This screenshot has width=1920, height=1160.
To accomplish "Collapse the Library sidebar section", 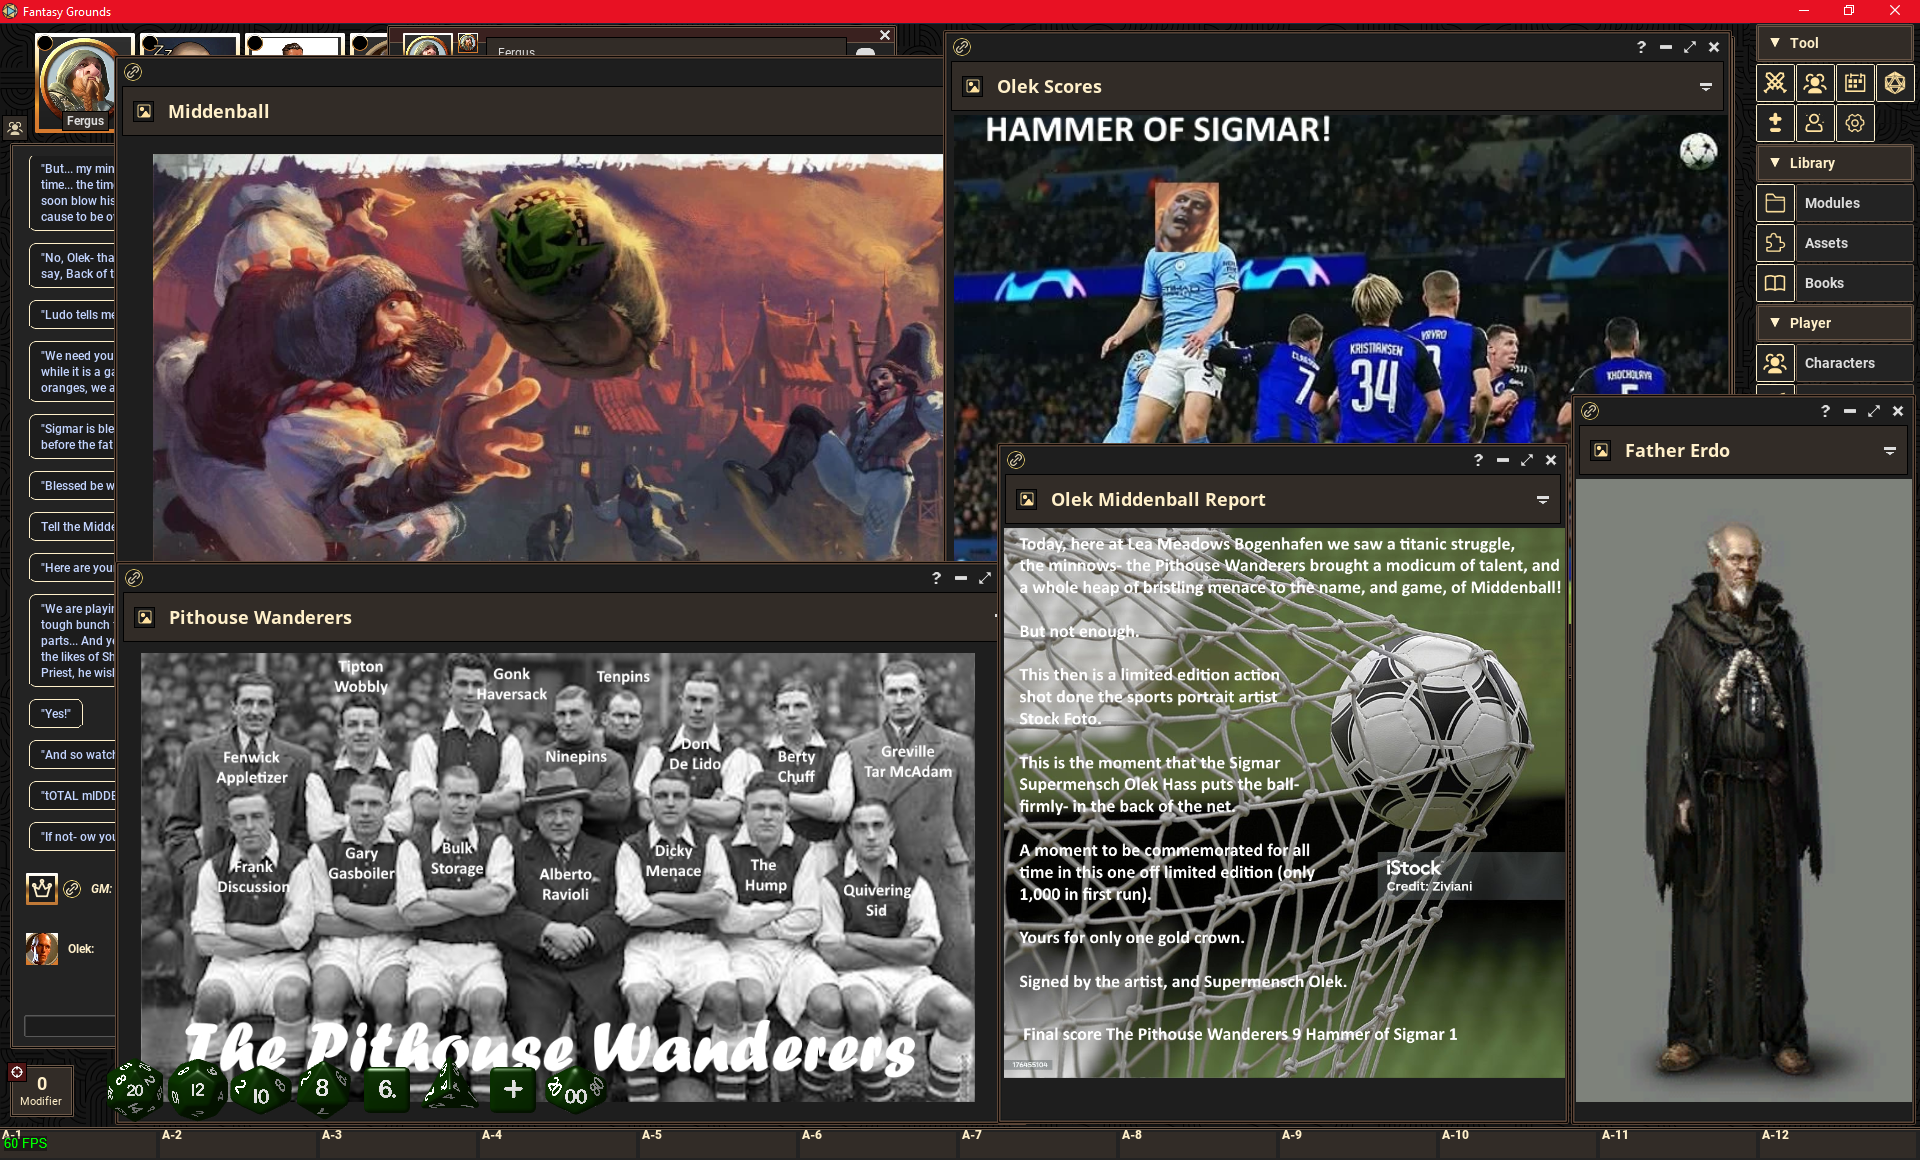I will tap(1835, 163).
